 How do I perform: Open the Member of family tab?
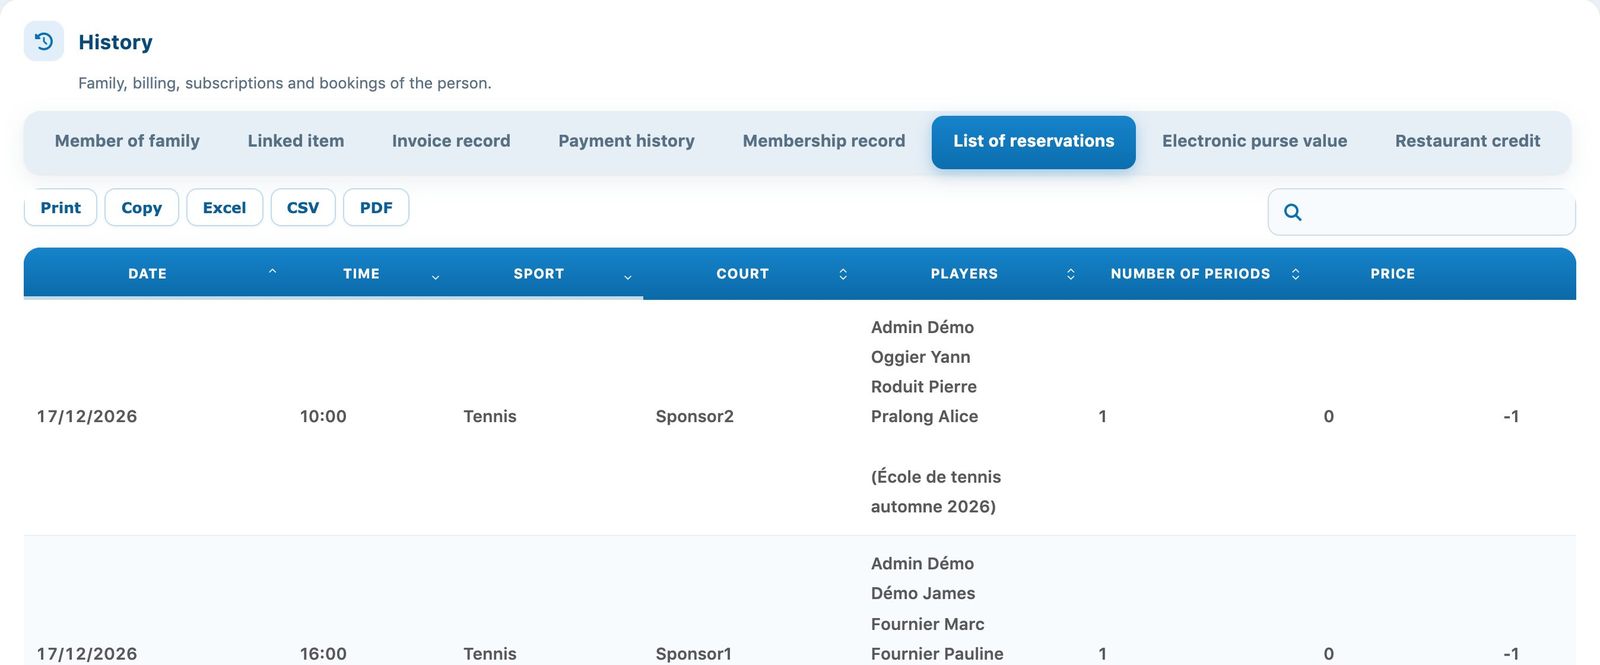[x=127, y=141]
